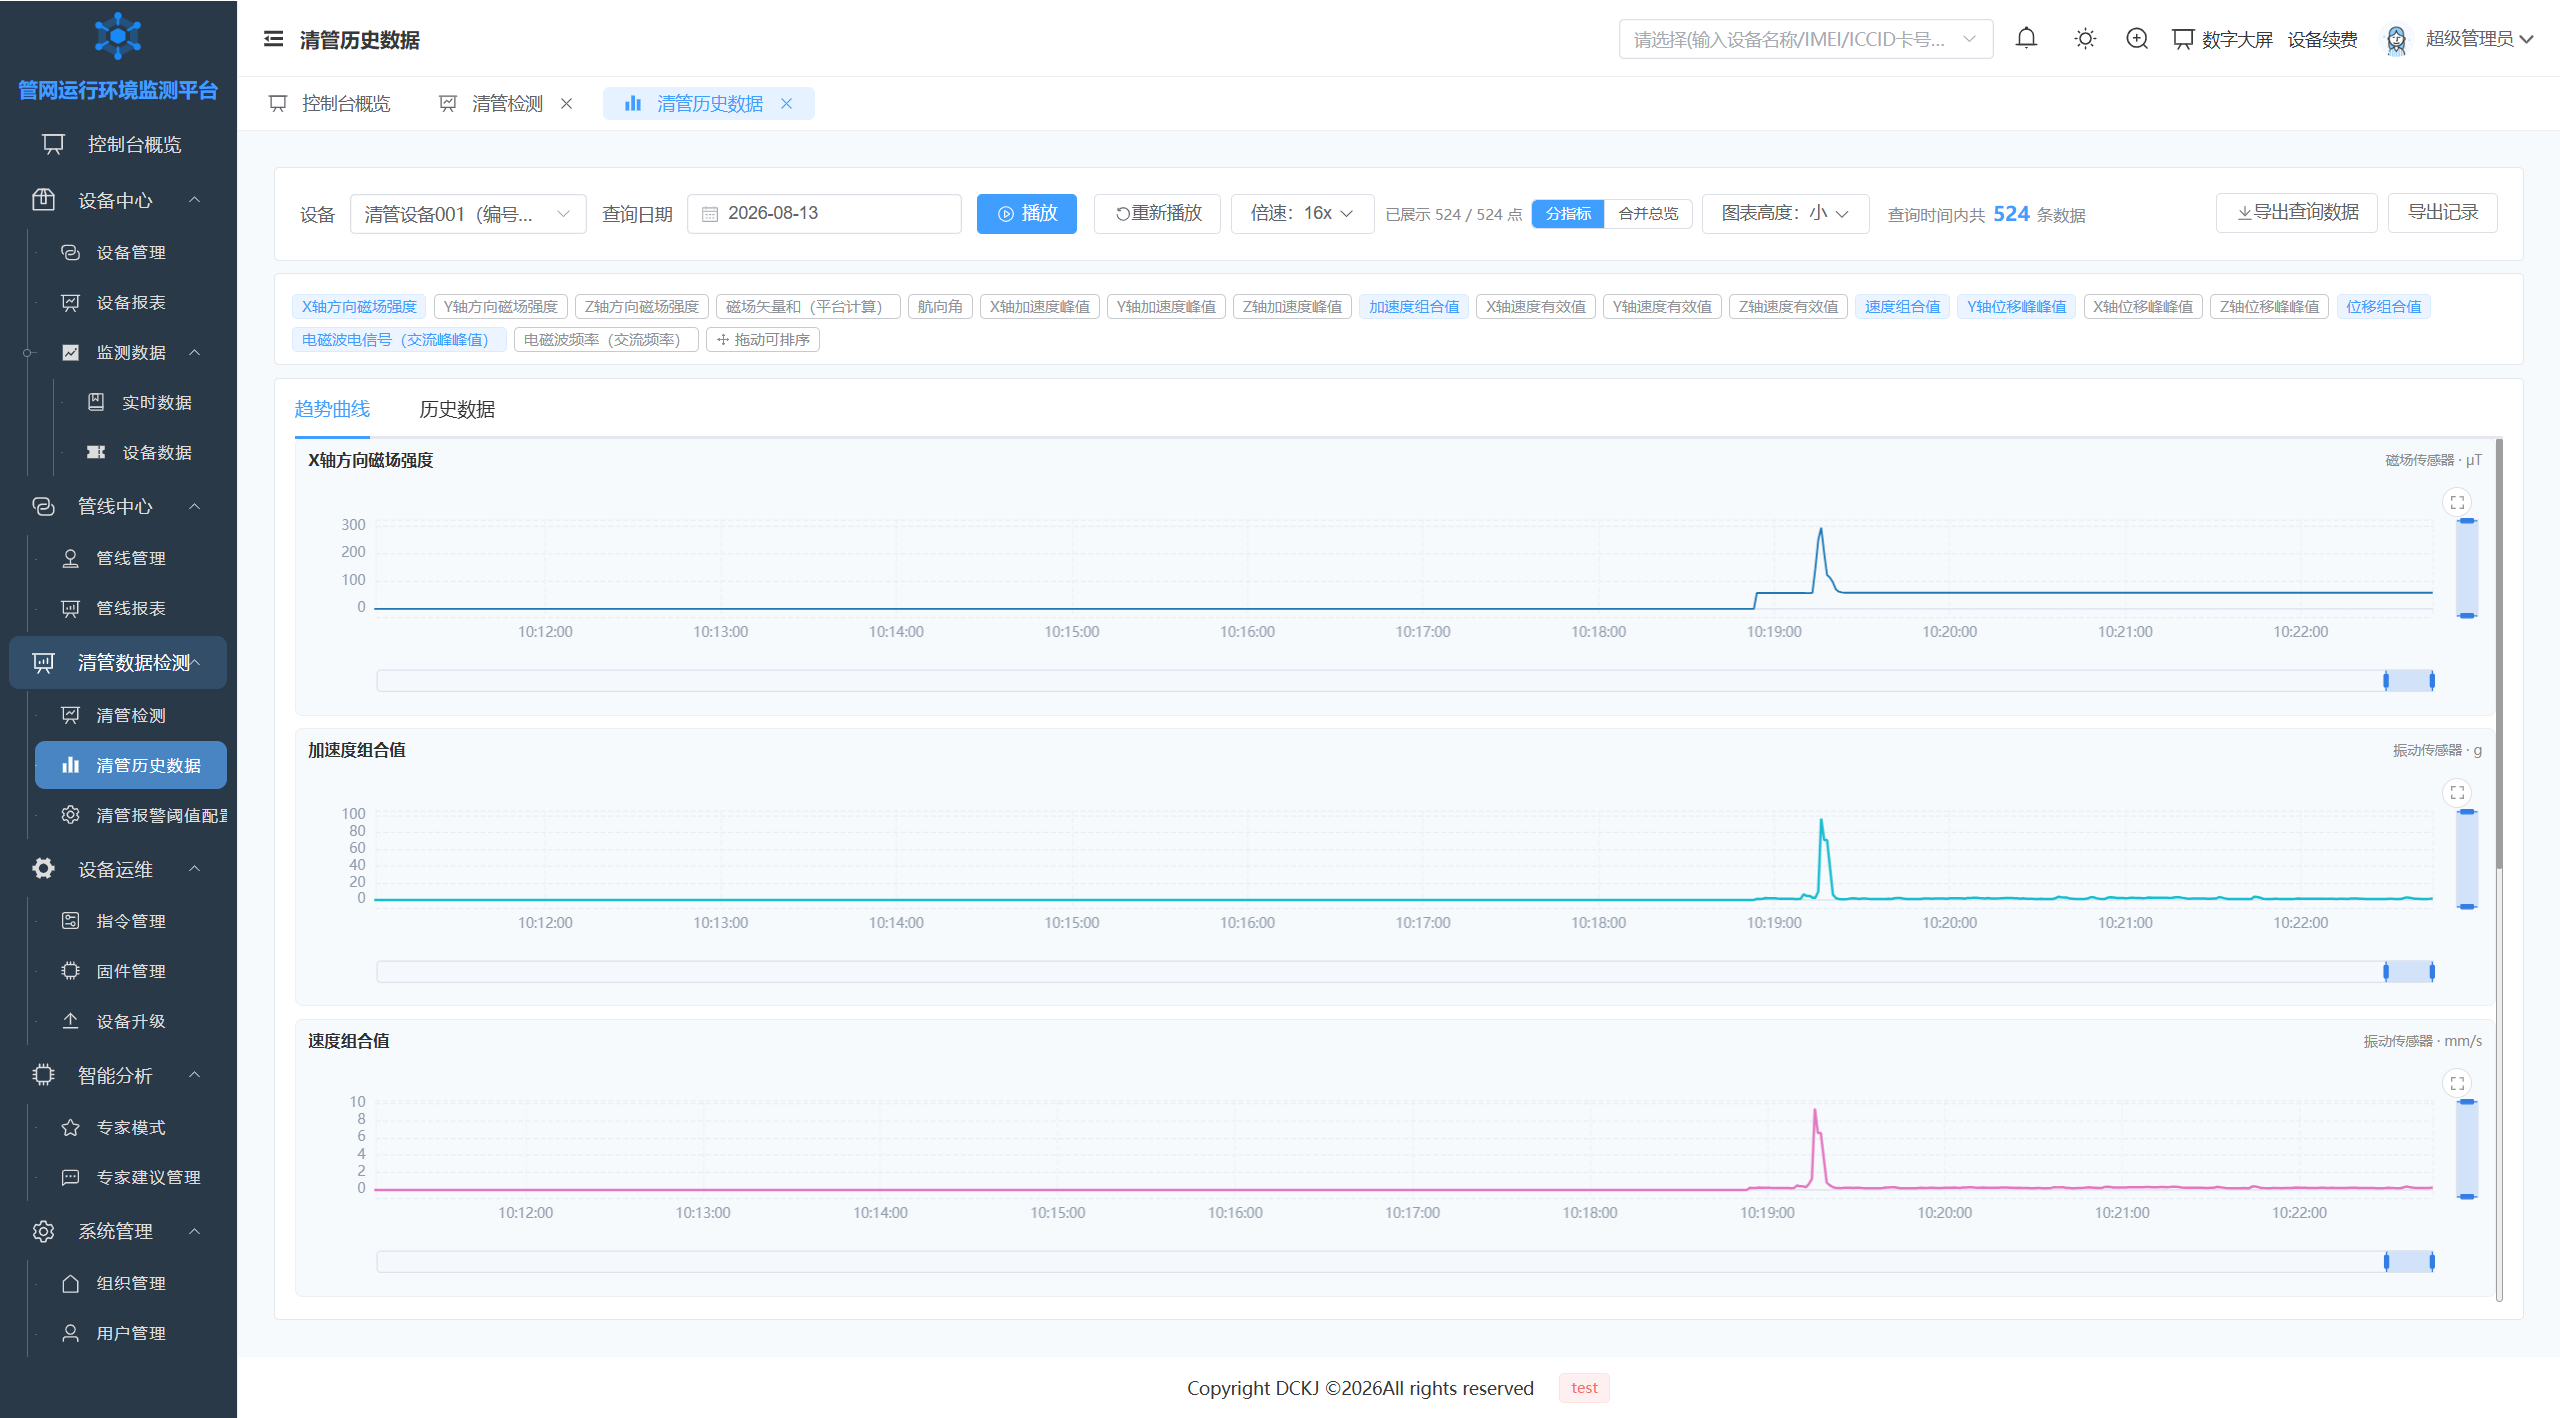The image size is (2560, 1418).
Task: Click the hamburger menu collapse icon
Action: [x=273, y=39]
